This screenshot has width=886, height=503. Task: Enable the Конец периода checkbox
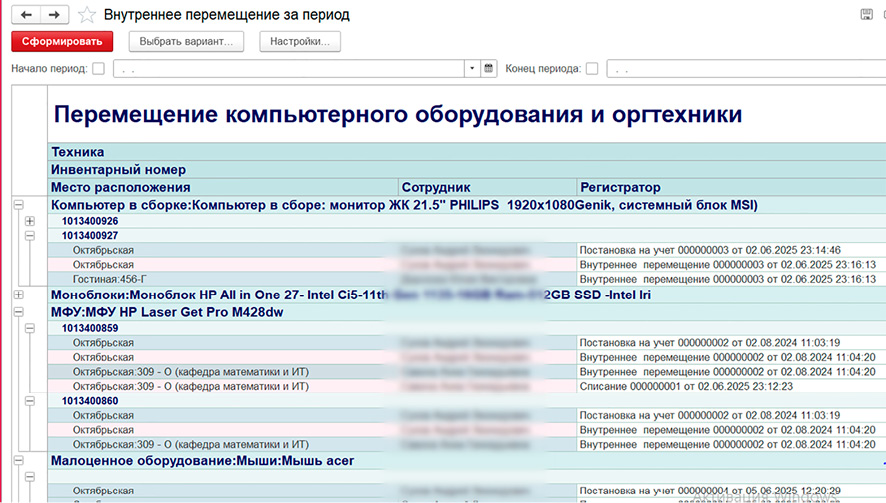[592, 69]
